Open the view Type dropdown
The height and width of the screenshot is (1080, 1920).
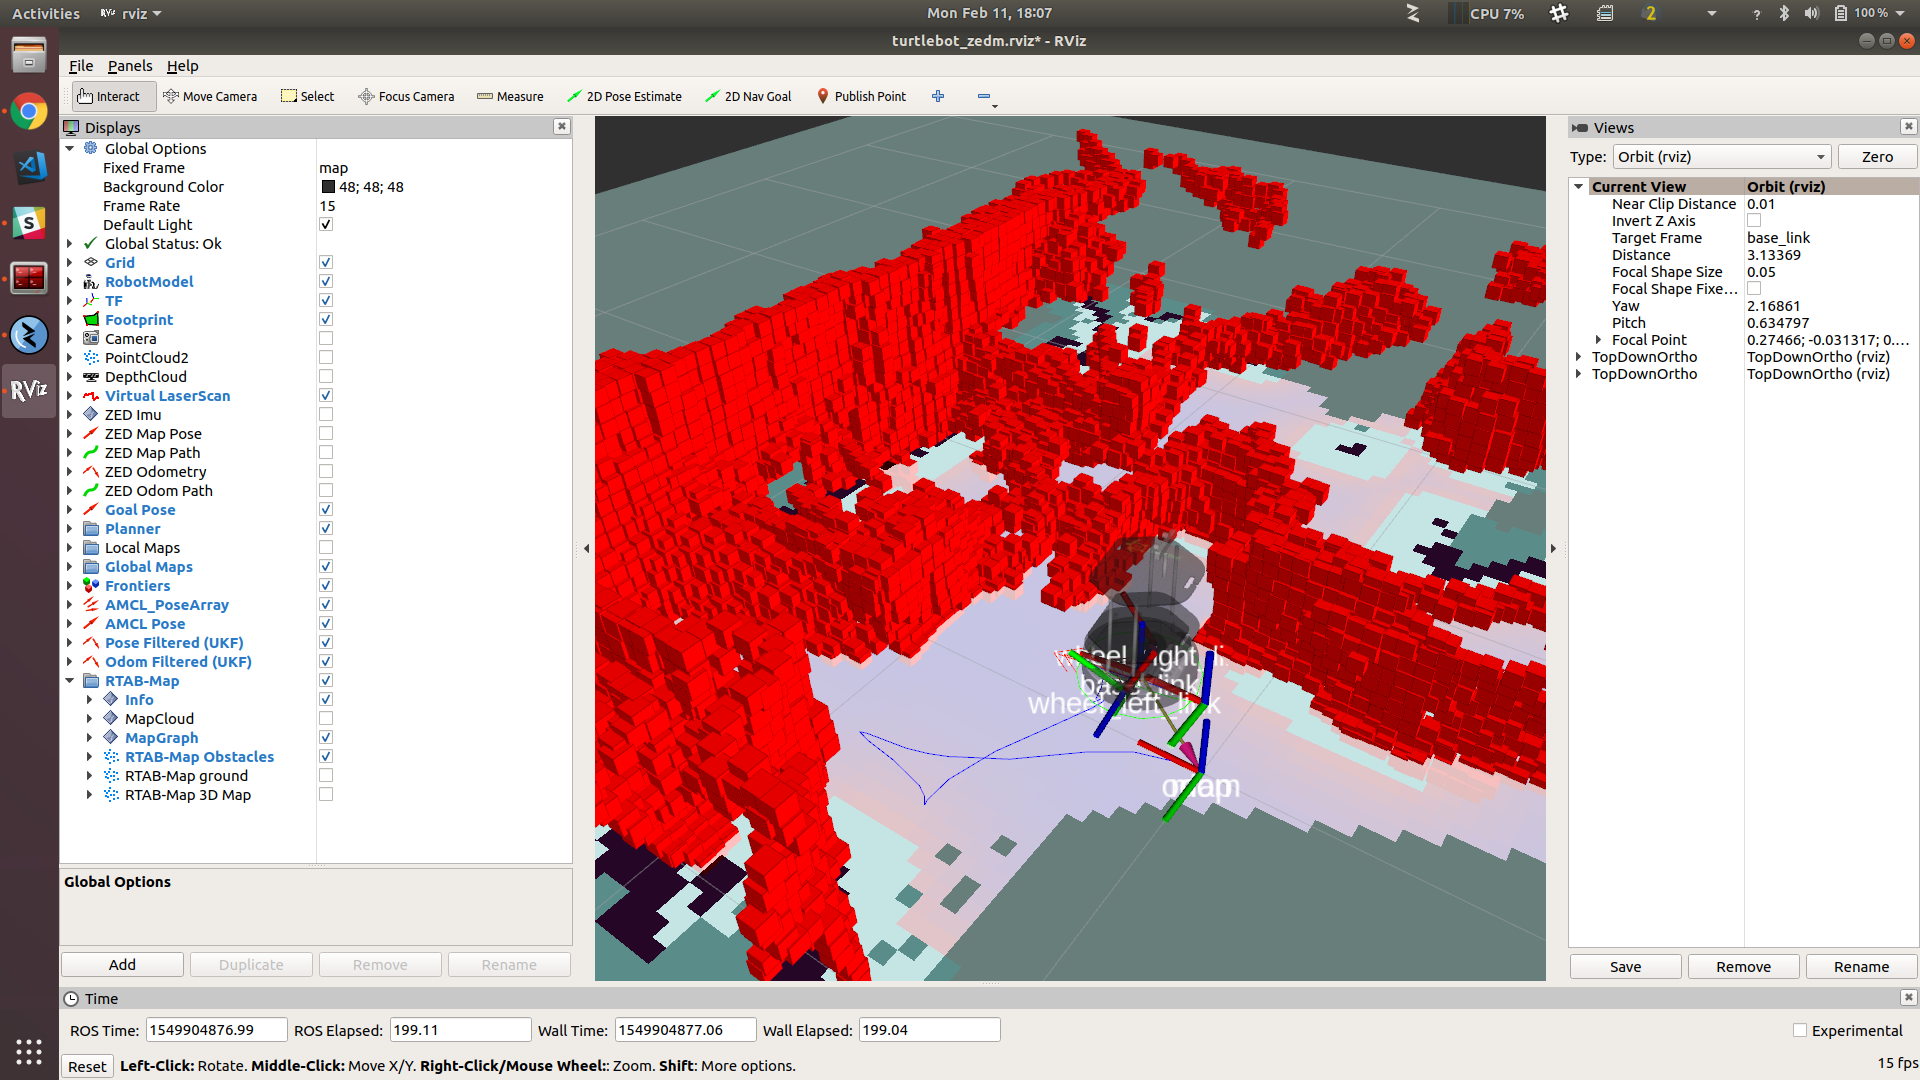coord(1722,157)
